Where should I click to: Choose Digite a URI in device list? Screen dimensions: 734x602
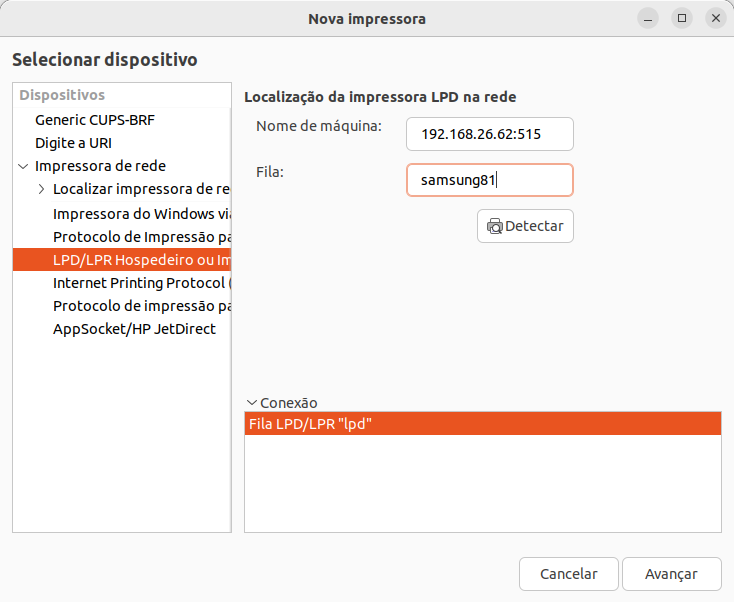click(73, 143)
